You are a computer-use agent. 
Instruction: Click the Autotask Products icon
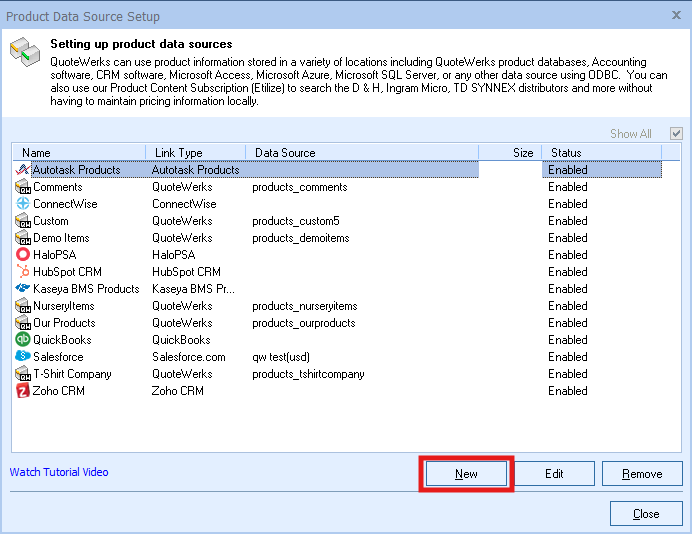(23, 170)
